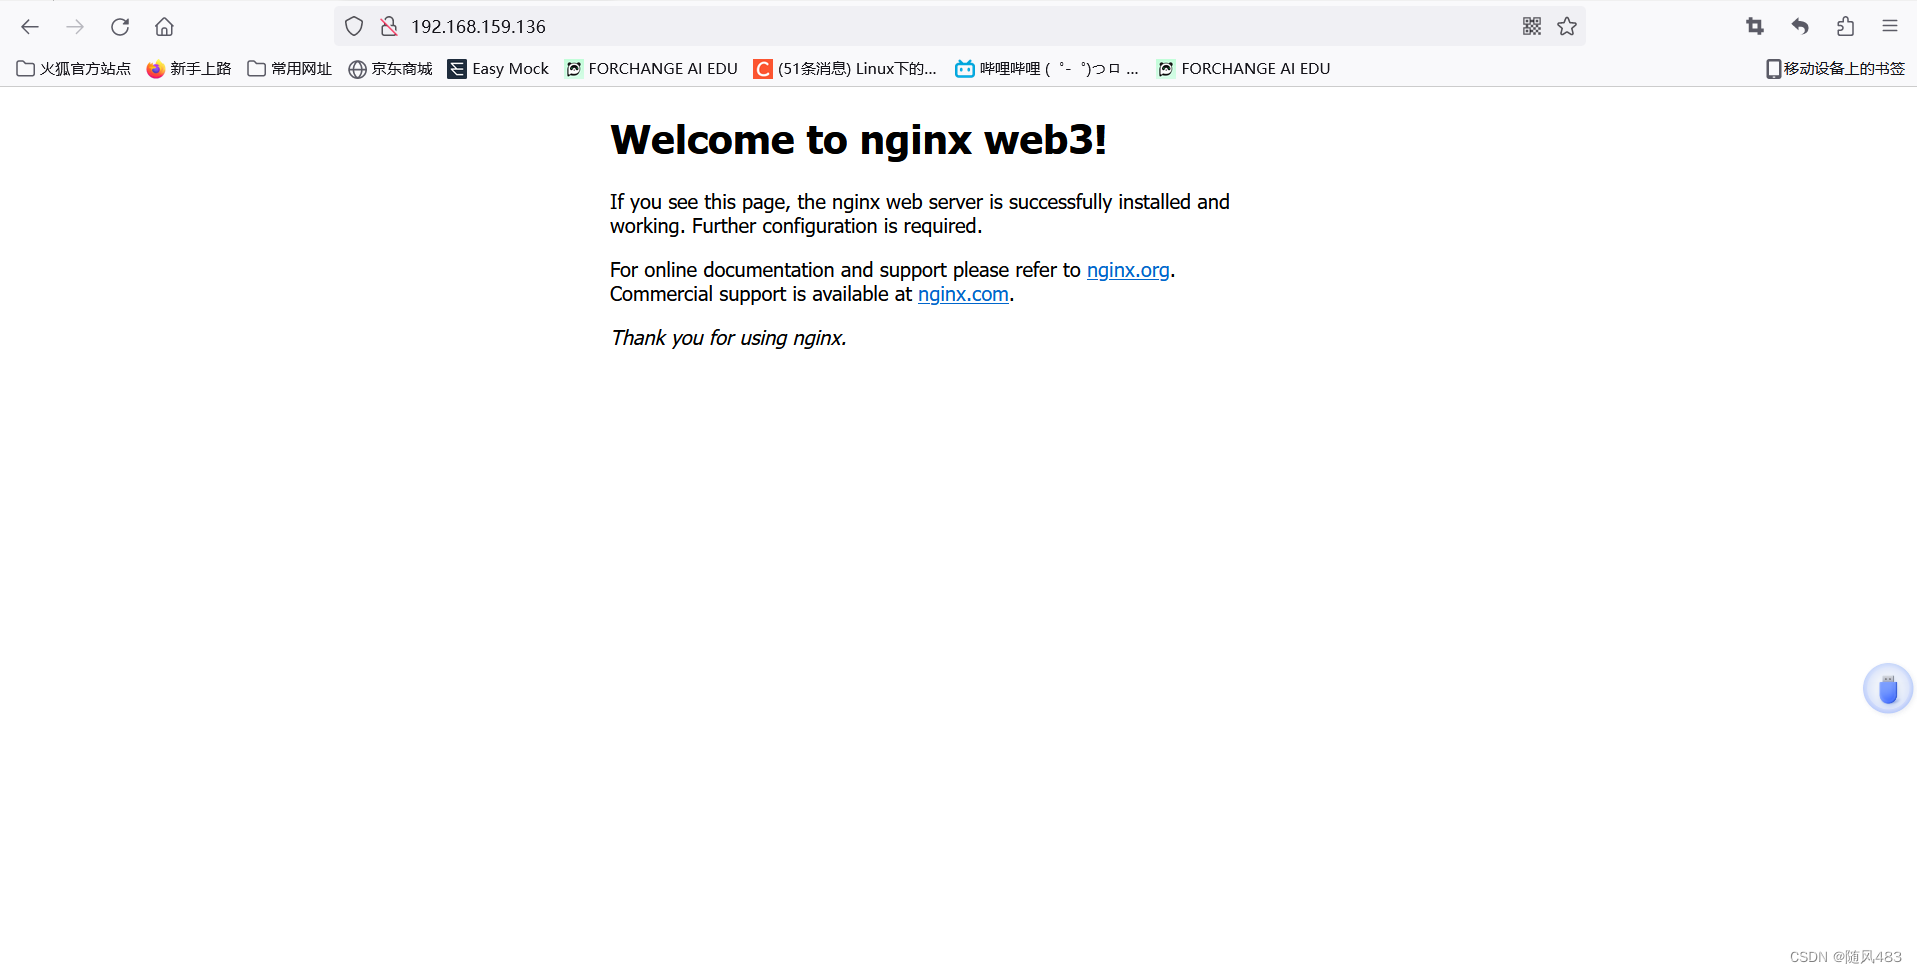The height and width of the screenshot is (973, 1917).
Task: Open the extensions puzzle-piece panel
Action: pyautogui.click(x=1845, y=27)
